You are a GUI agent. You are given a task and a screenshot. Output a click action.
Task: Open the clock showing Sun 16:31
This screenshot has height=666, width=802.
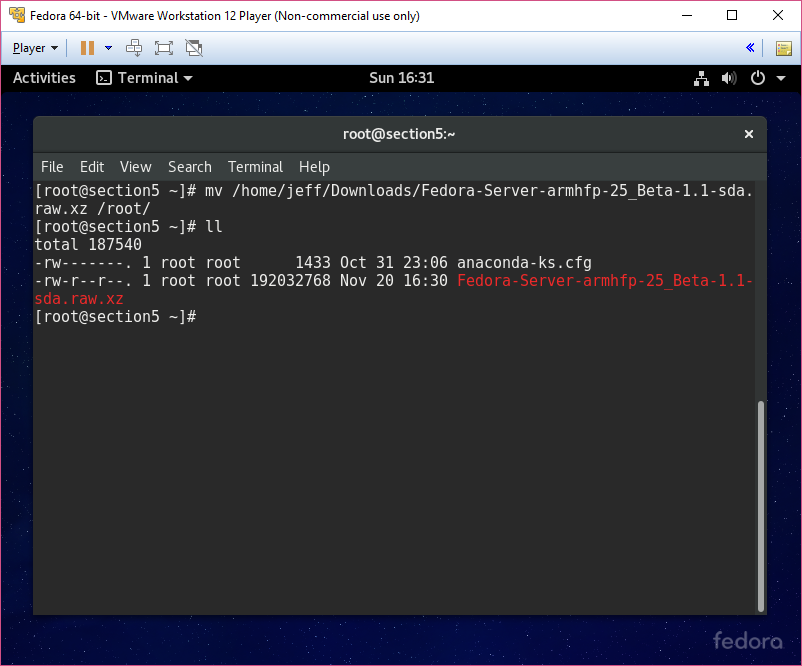pyautogui.click(x=402, y=78)
